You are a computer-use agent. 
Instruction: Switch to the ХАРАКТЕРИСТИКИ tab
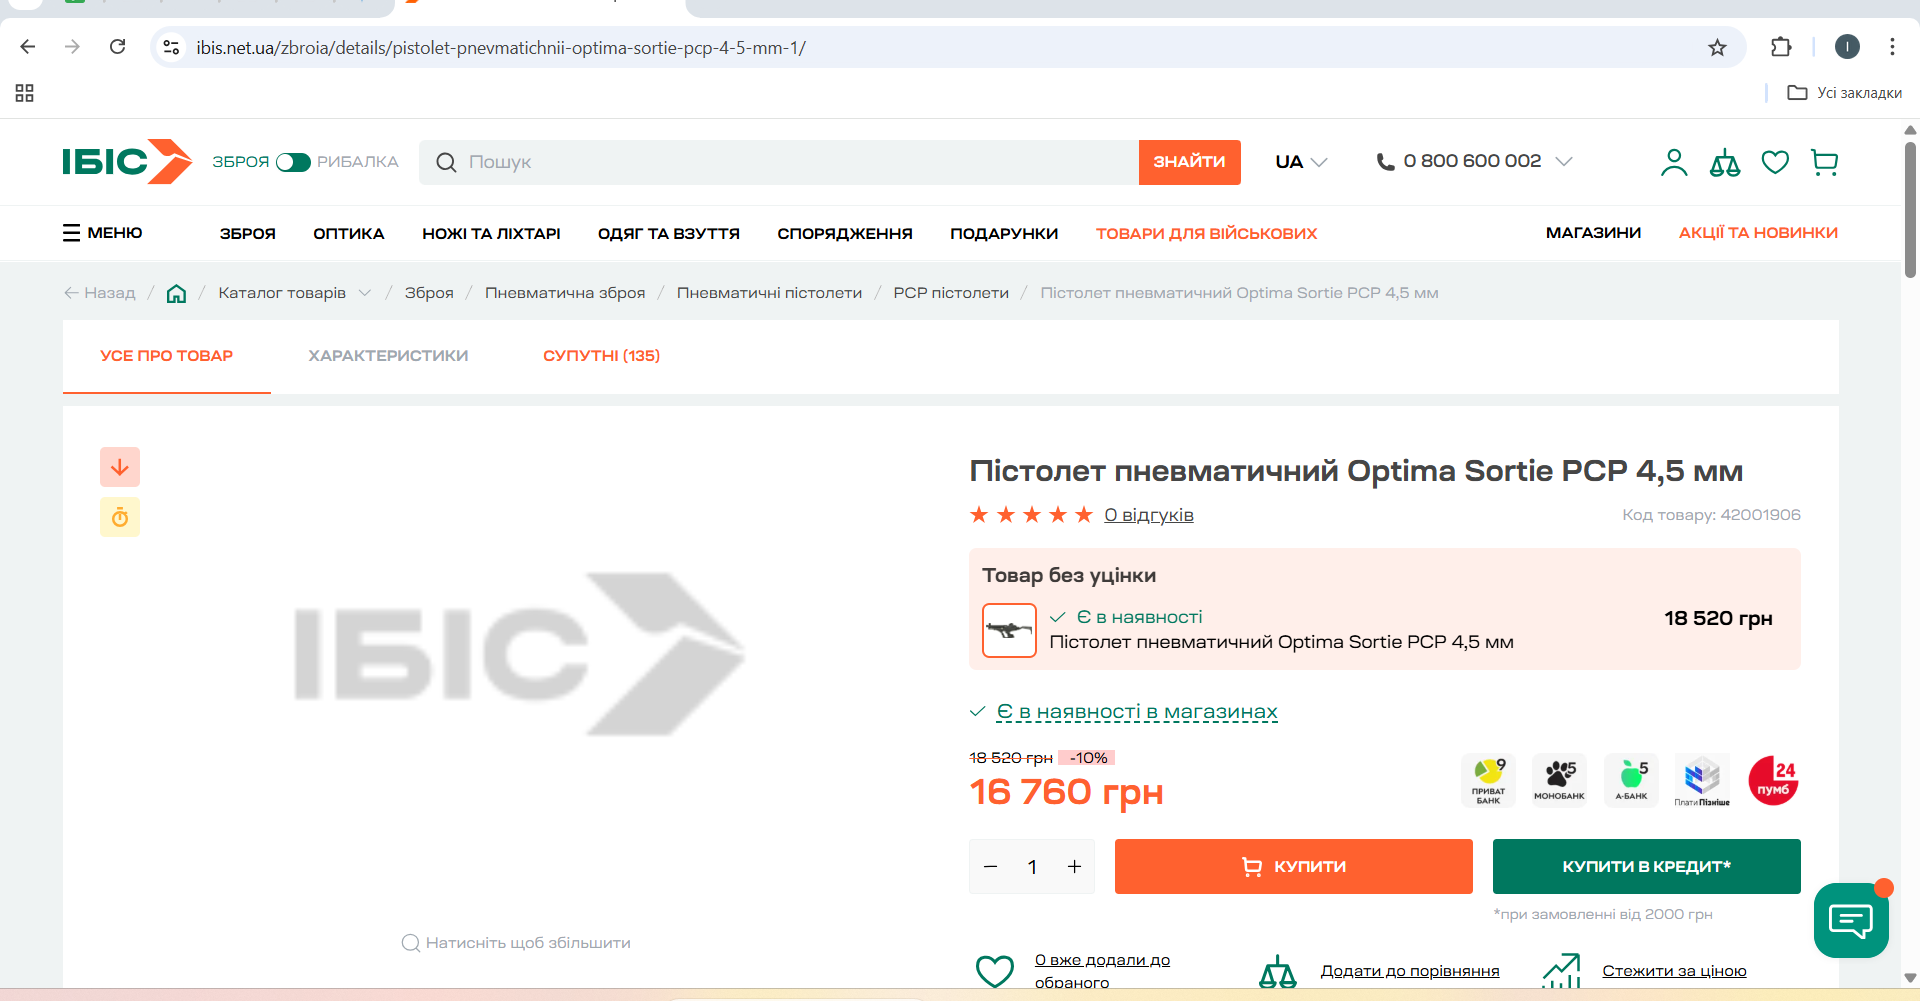[x=388, y=356]
